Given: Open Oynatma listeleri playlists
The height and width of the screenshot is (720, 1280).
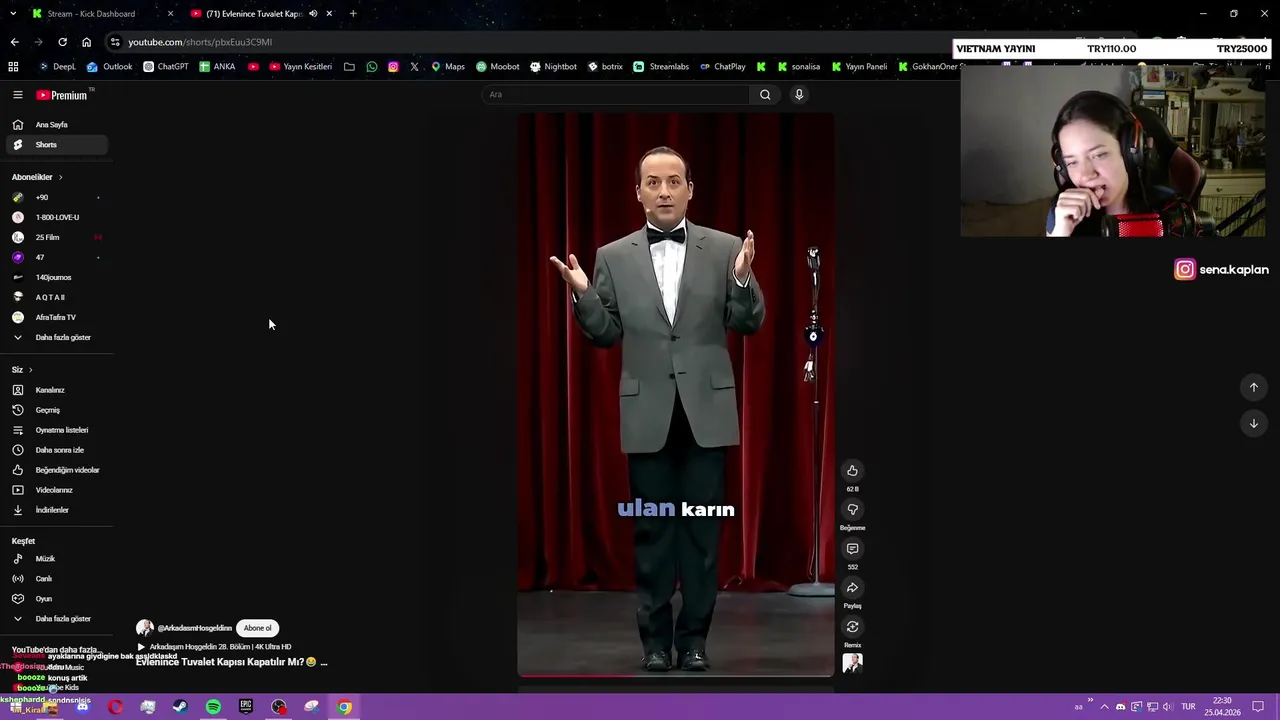Looking at the screenshot, I should [55, 430].
